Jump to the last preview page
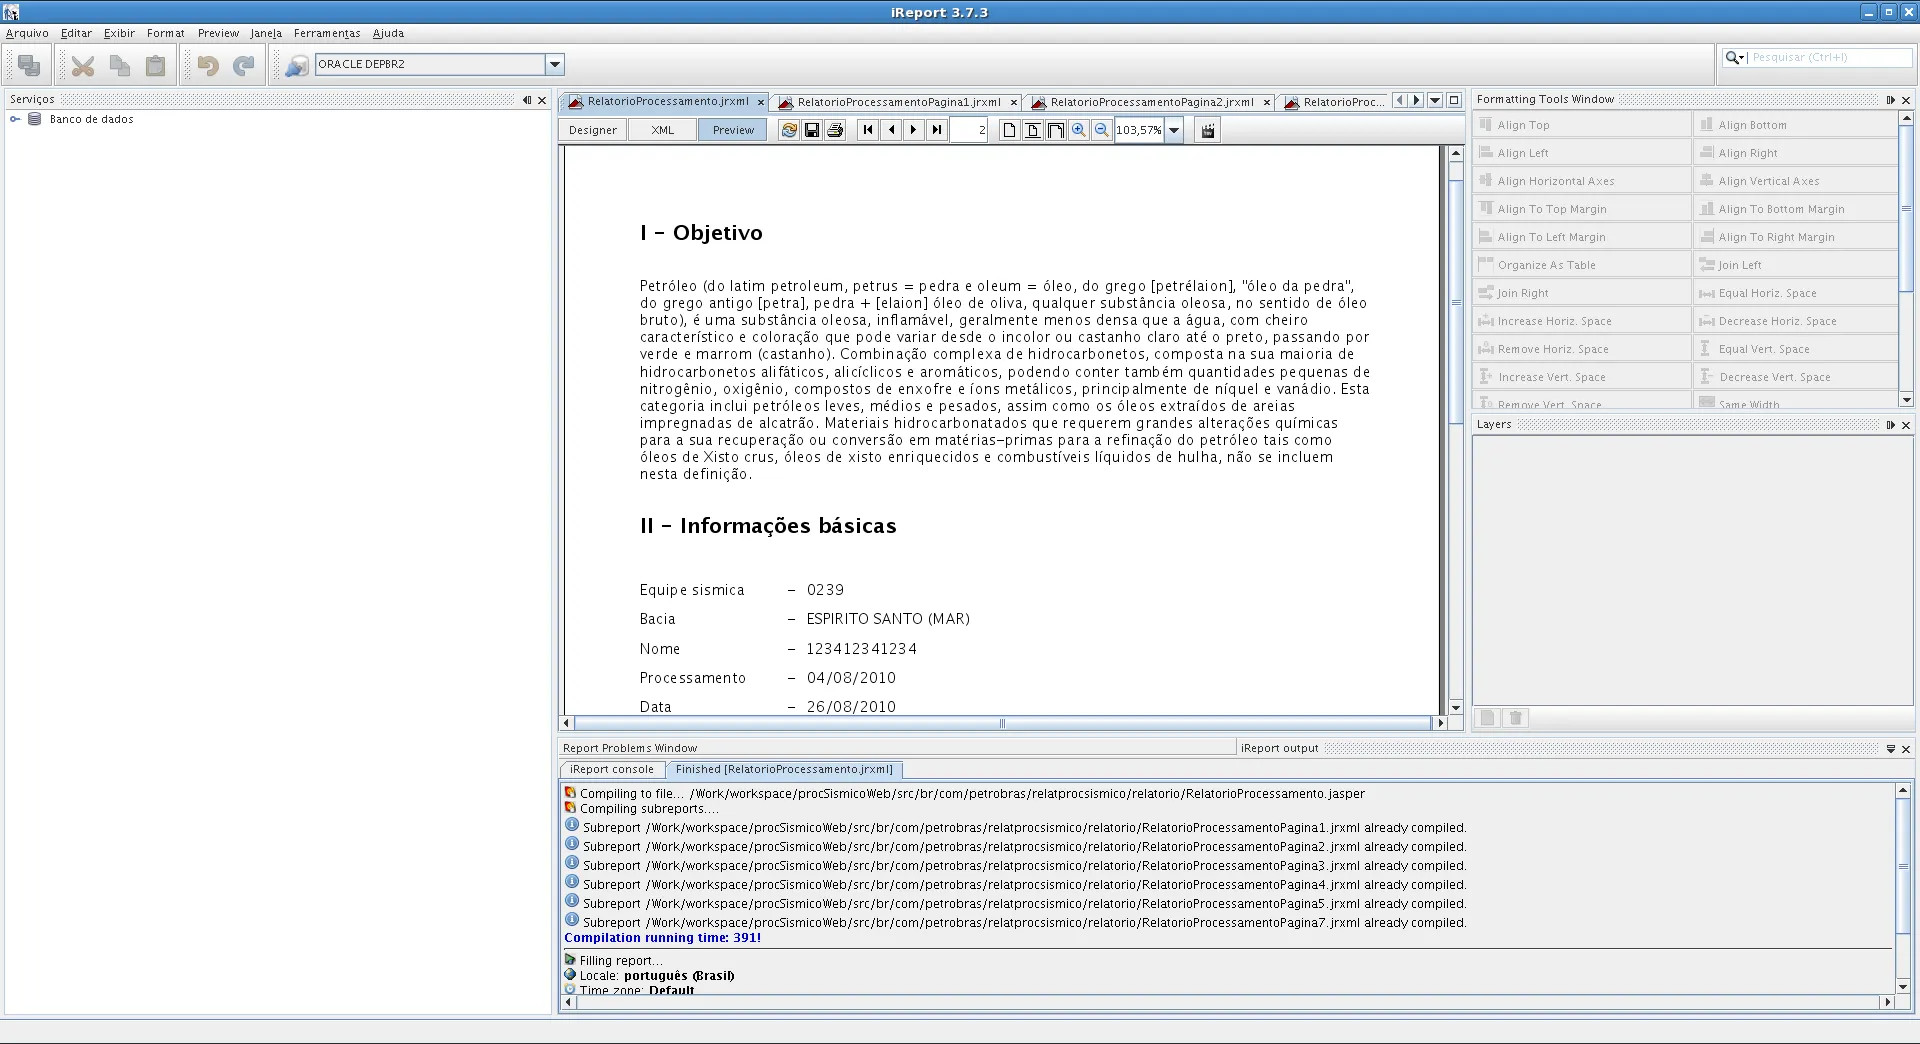 click(x=937, y=130)
